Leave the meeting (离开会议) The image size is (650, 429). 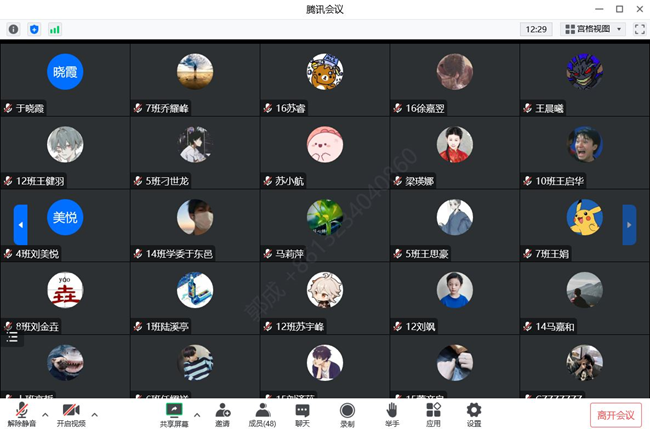616,415
